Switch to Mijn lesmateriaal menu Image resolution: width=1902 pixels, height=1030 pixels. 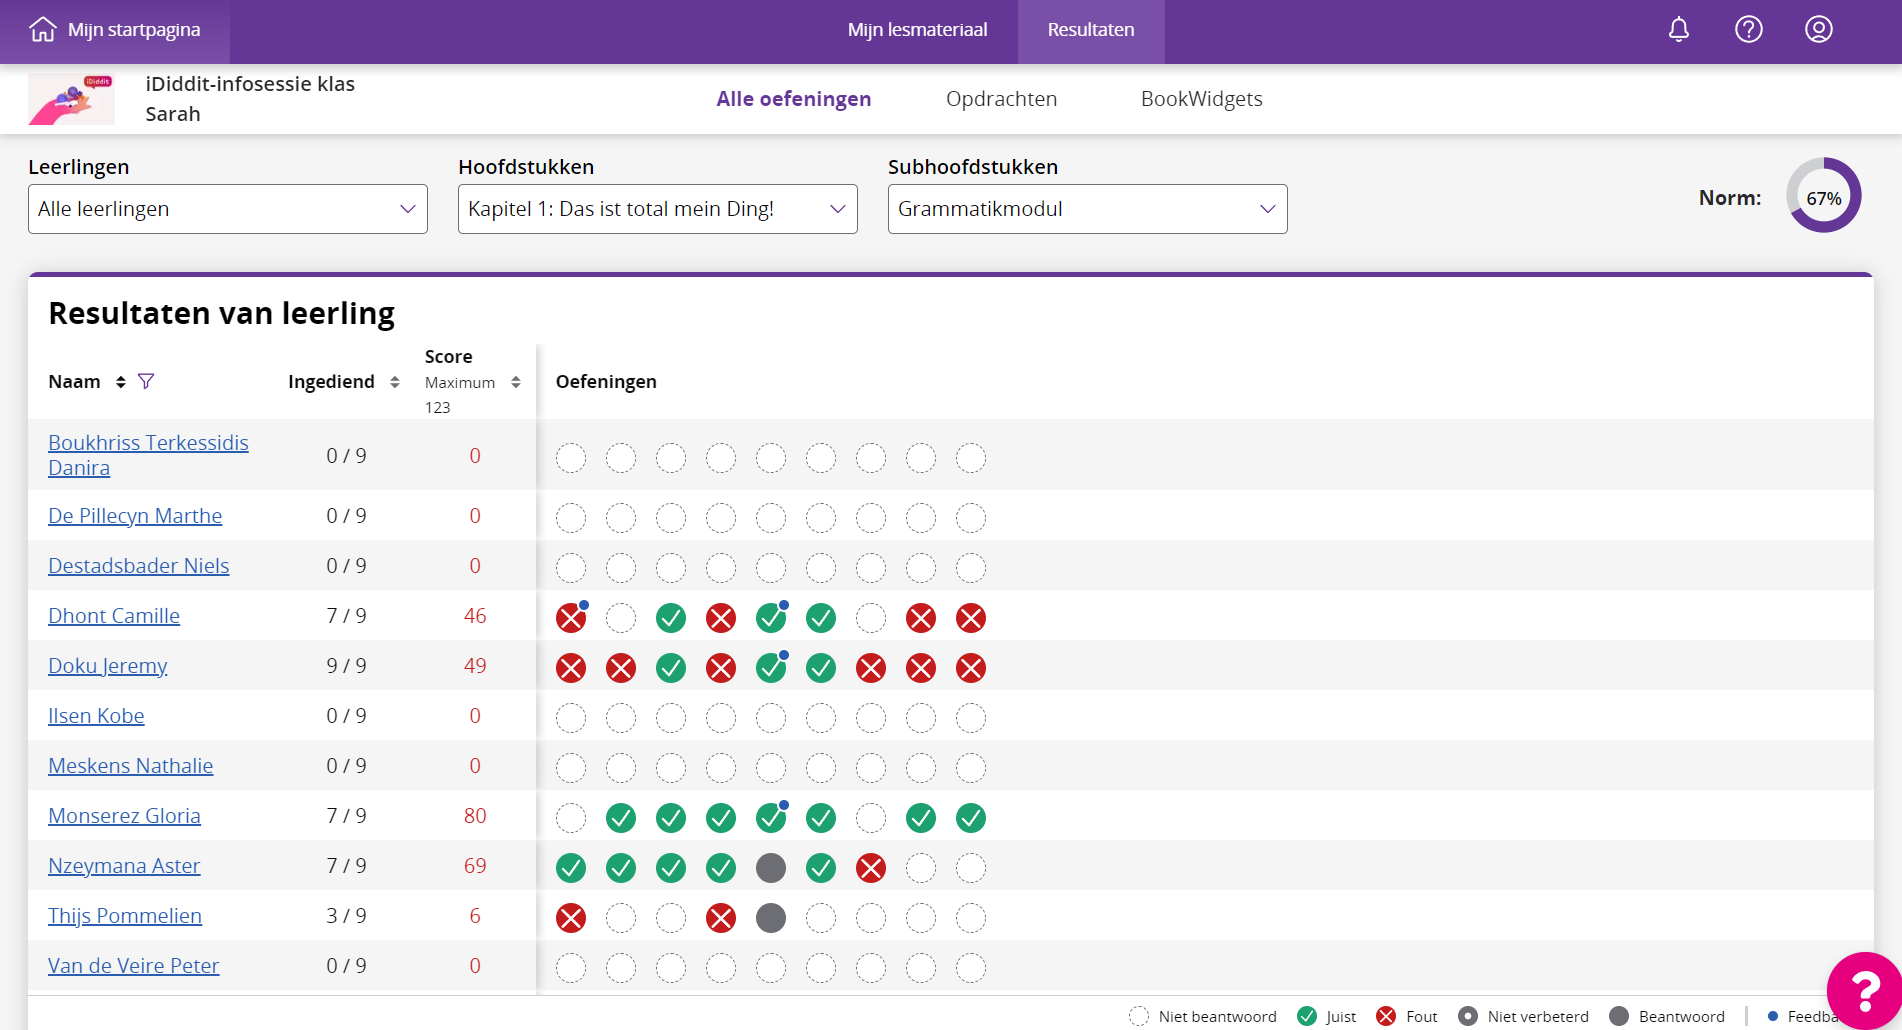917,30
